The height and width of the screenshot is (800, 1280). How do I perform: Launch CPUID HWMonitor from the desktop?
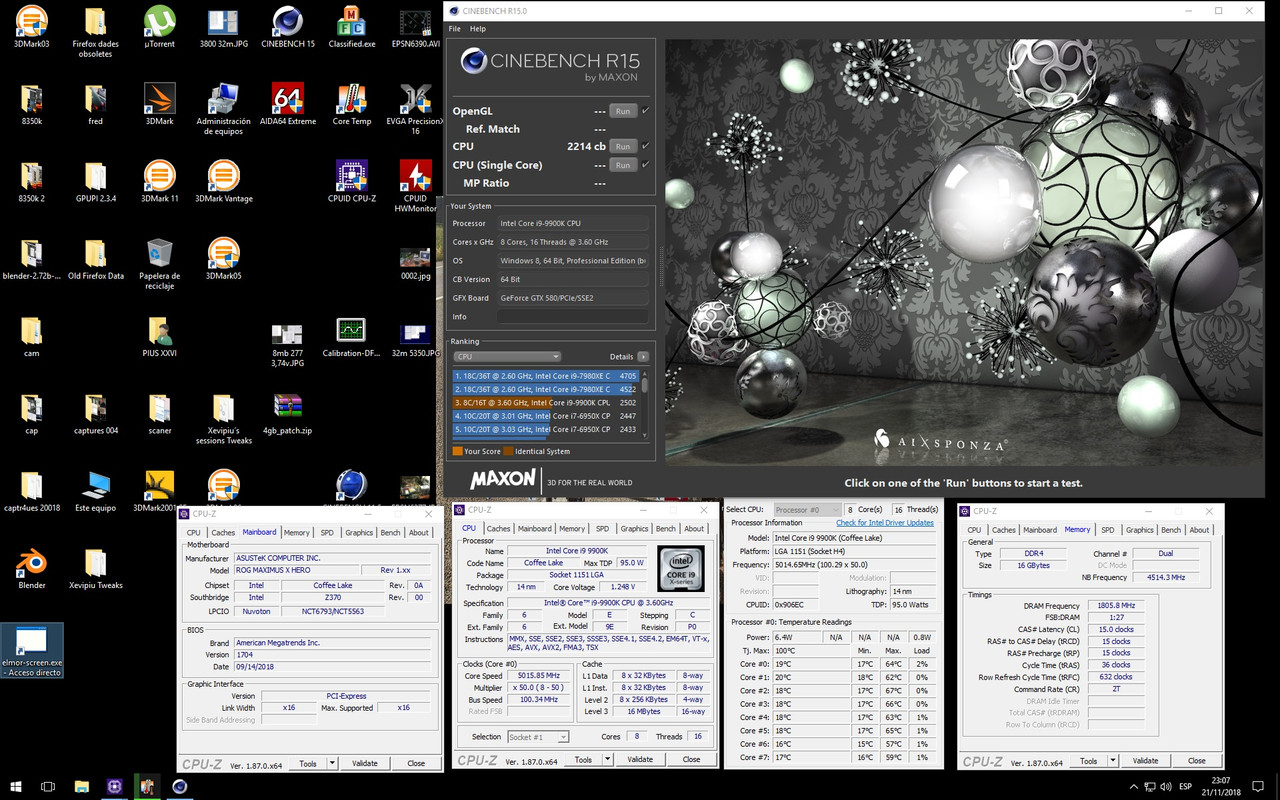point(416,185)
